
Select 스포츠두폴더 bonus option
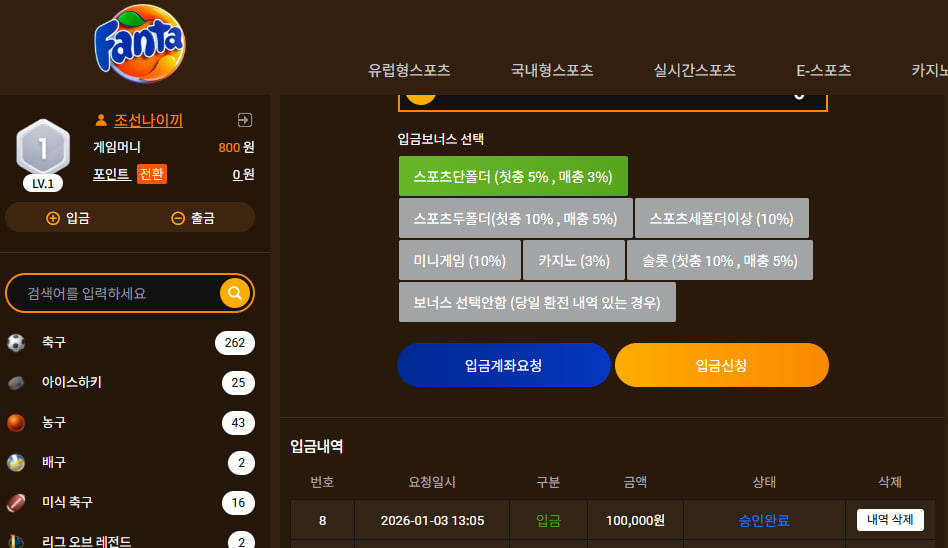click(516, 218)
